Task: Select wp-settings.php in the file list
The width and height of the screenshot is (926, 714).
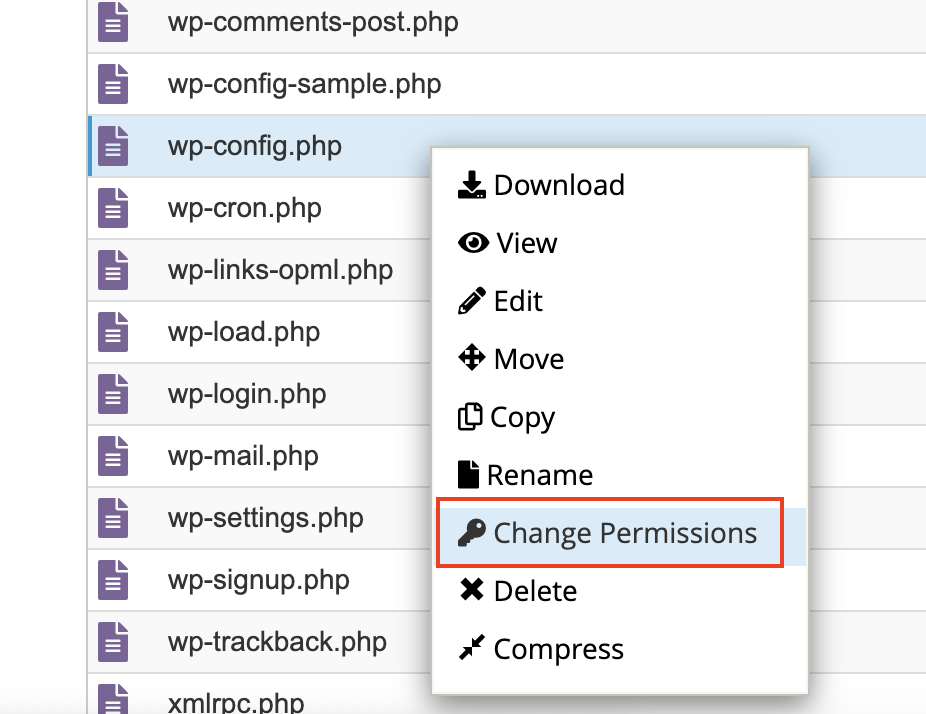Action: point(265,518)
